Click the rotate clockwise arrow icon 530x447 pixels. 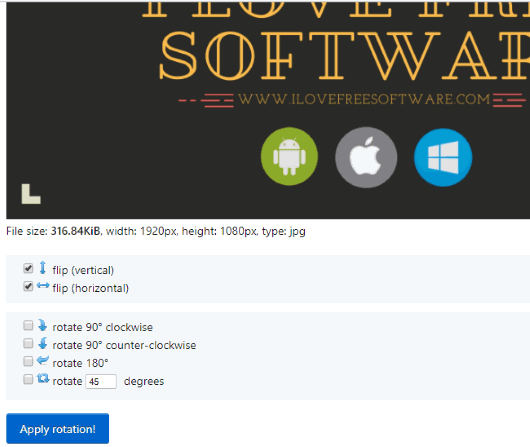click(43, 325)
